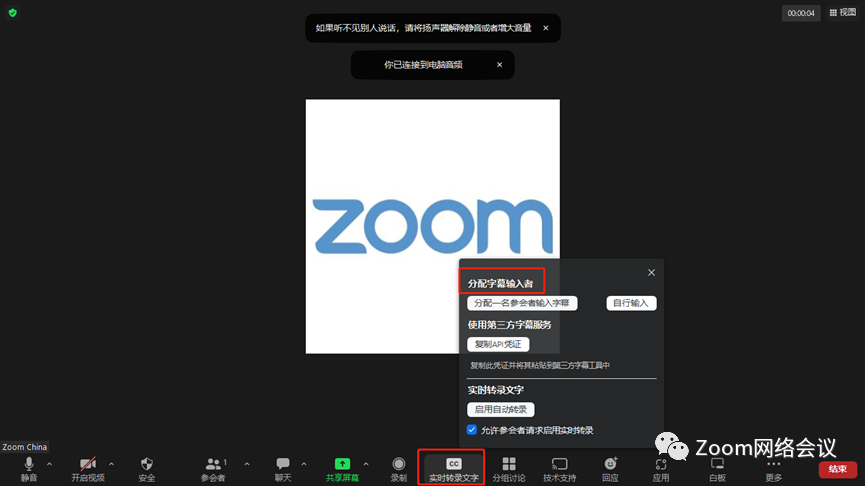Close the caption settings popup
This screenshot has width=865, height=486.
click(x=652, y=273)
